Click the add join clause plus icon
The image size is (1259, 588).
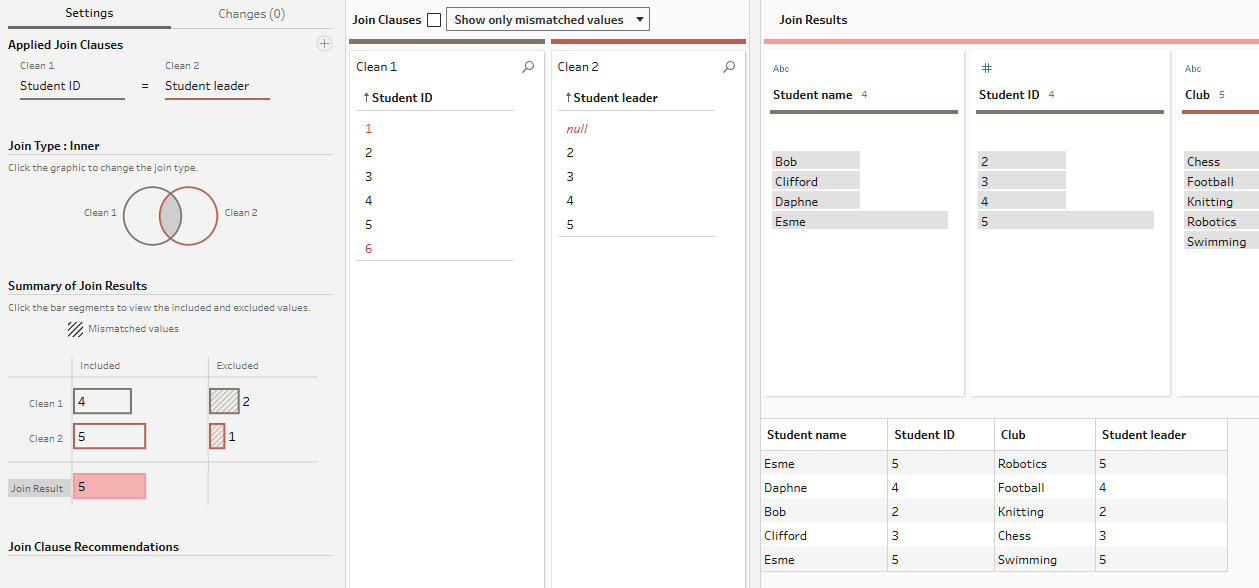click(x=324, y=44)
